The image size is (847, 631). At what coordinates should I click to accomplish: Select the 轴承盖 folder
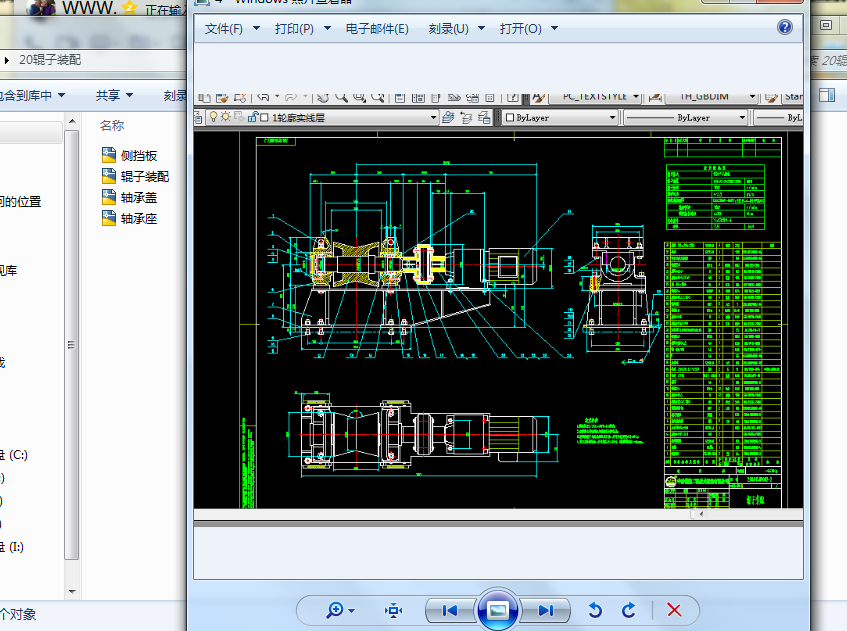[138, 197]
